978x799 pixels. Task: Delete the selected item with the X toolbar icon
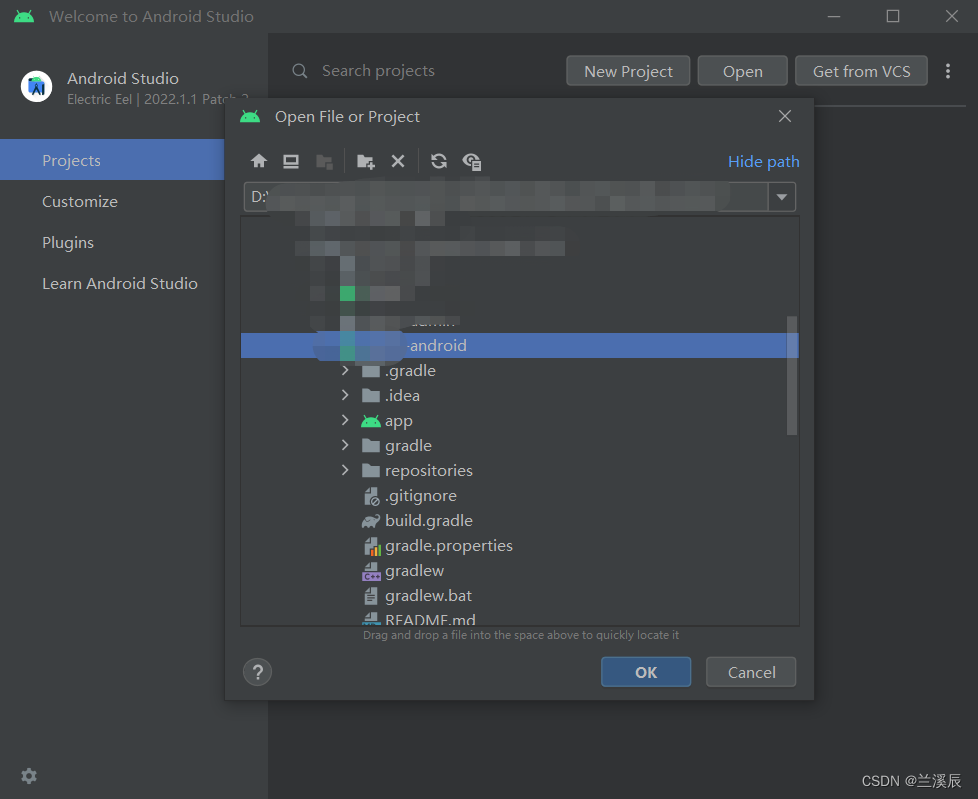click(x=398, y=162)
